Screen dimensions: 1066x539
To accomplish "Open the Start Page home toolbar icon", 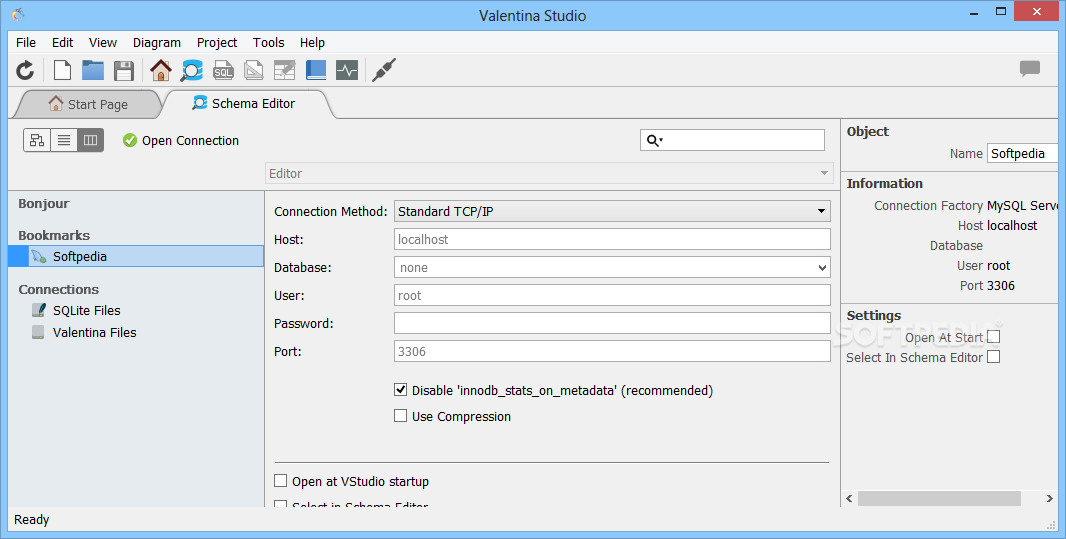I will click(160, 70).
